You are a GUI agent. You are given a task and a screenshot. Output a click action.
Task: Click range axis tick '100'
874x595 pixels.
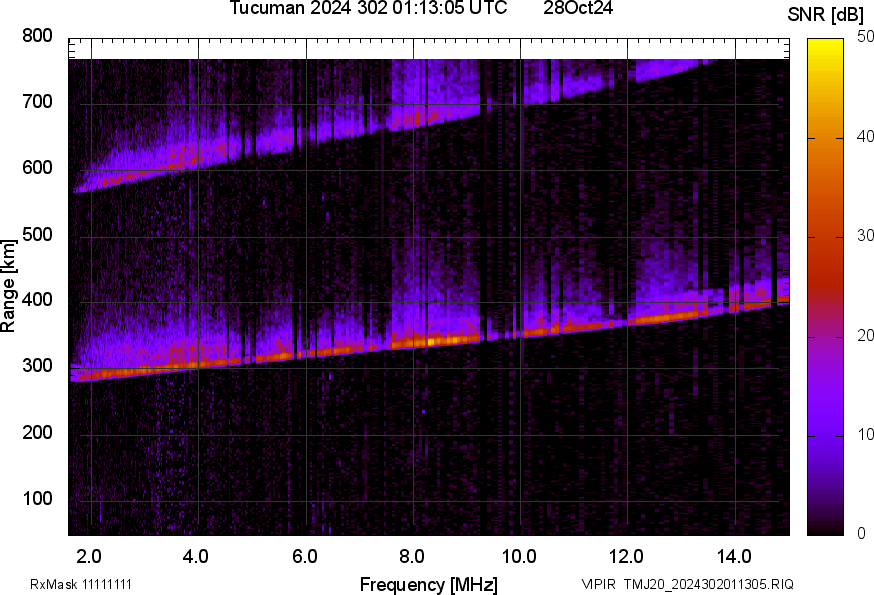(37, 499)
